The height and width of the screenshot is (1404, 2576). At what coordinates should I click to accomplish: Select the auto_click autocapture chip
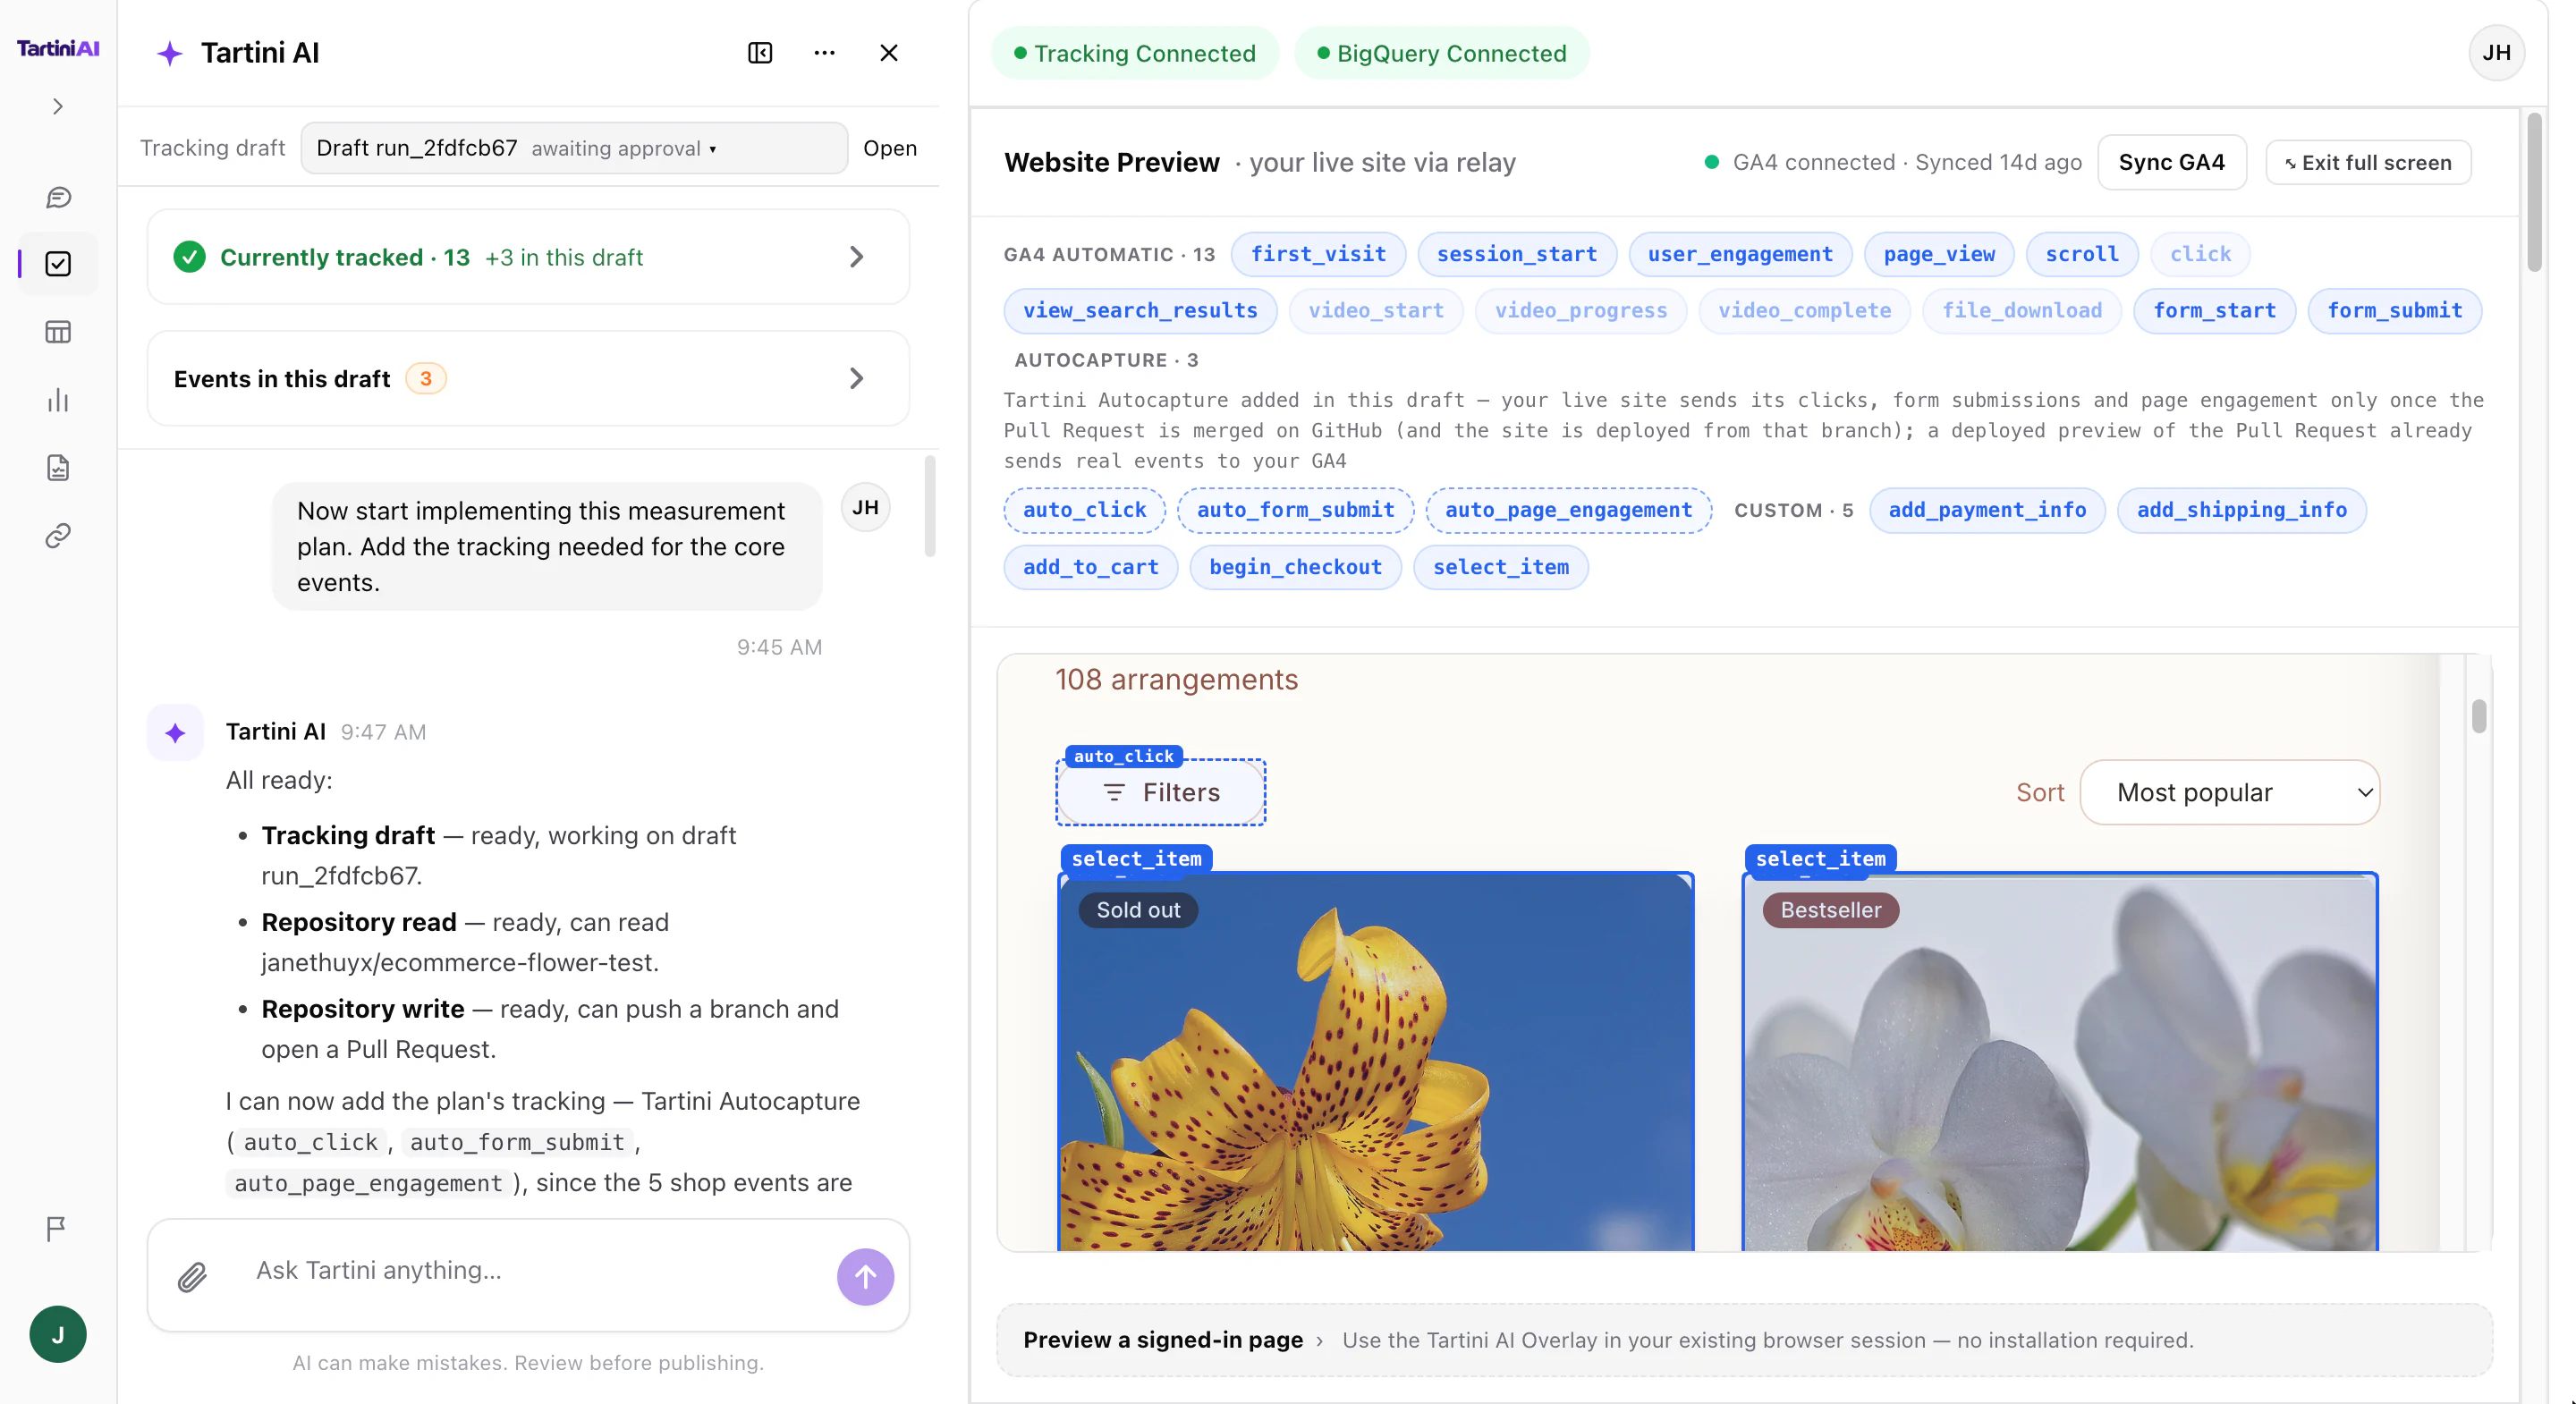coord(1084,510)
